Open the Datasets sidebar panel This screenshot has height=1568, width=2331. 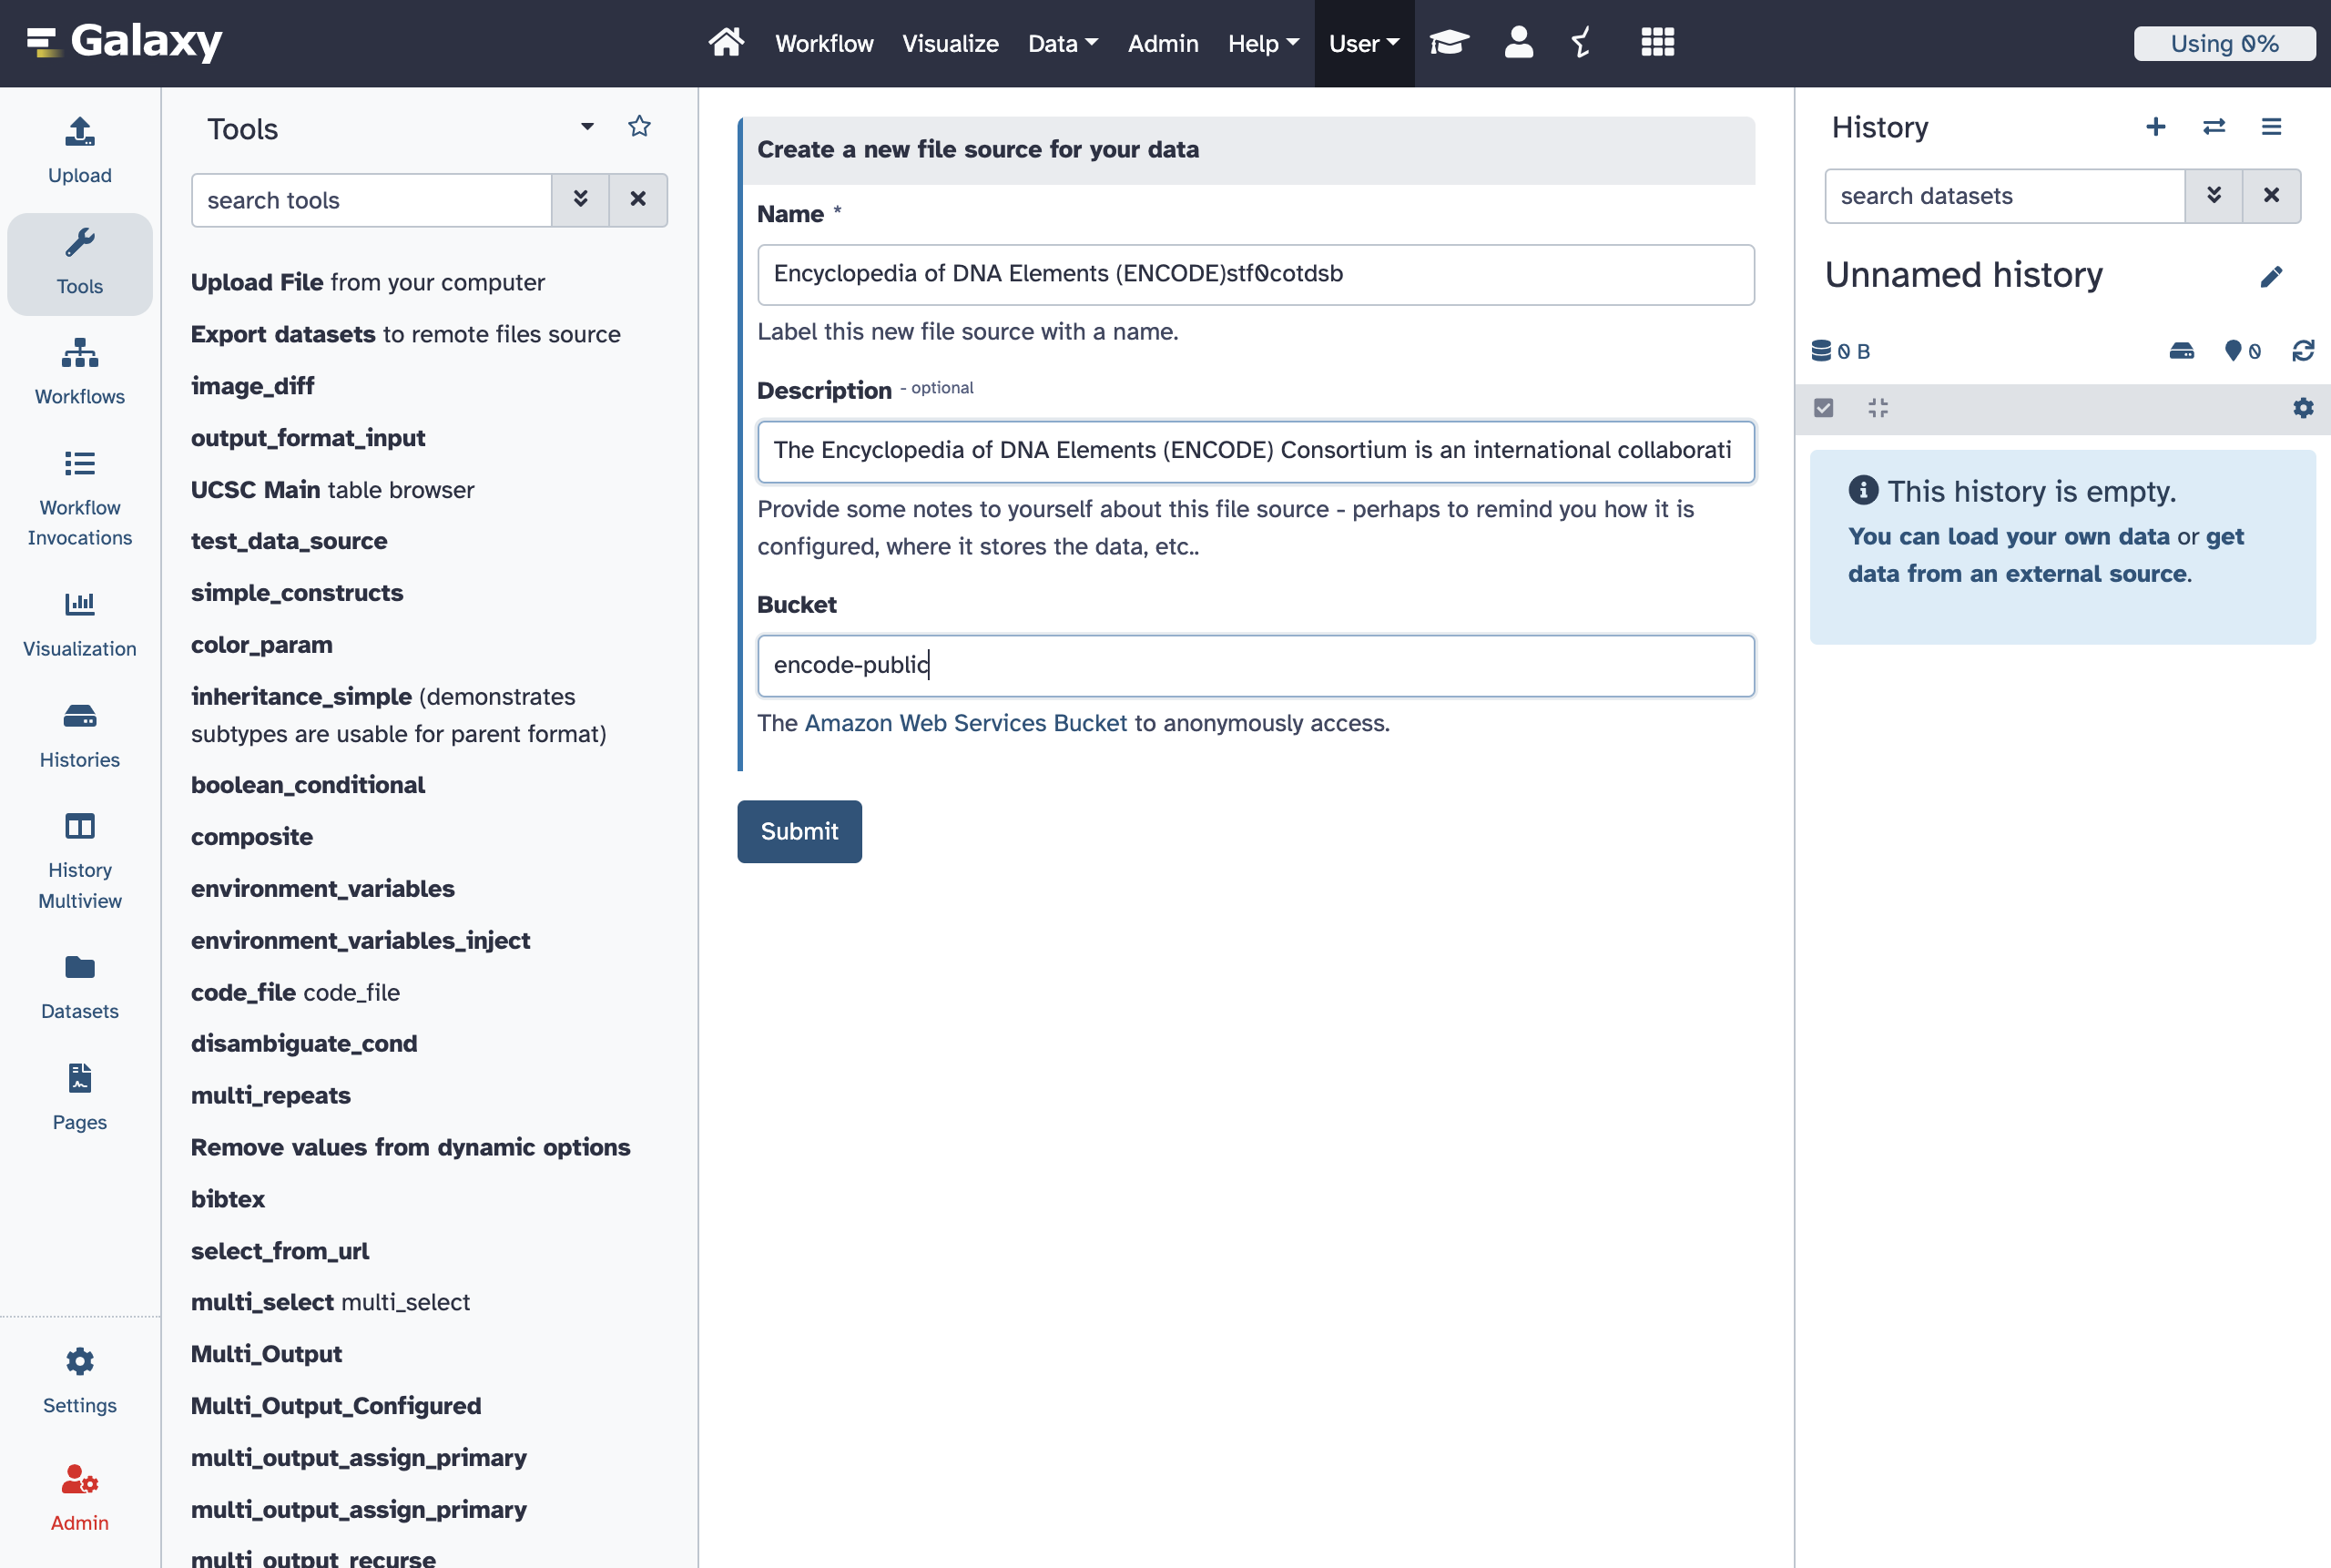pyautogui.click(x=79, y=985)
